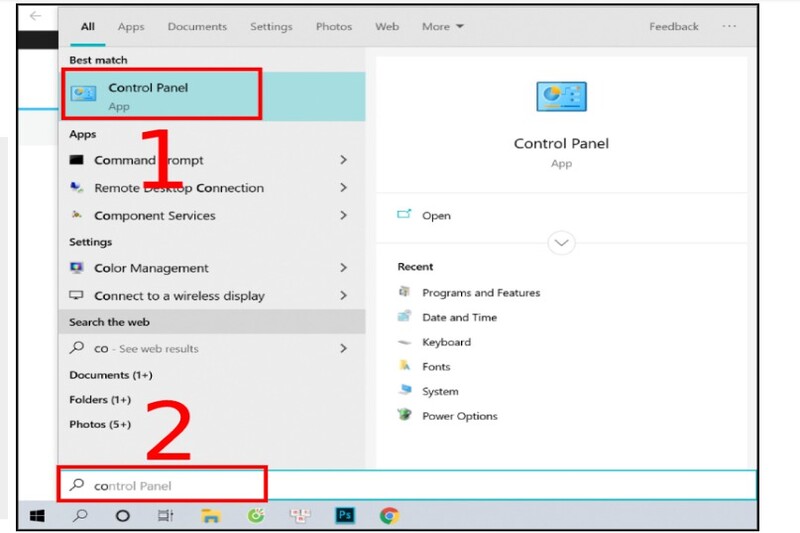Image resolution: width=800 pixels, height=533 pixels.
Task: Click 'Component Services' text
Action: click(155, 215)
